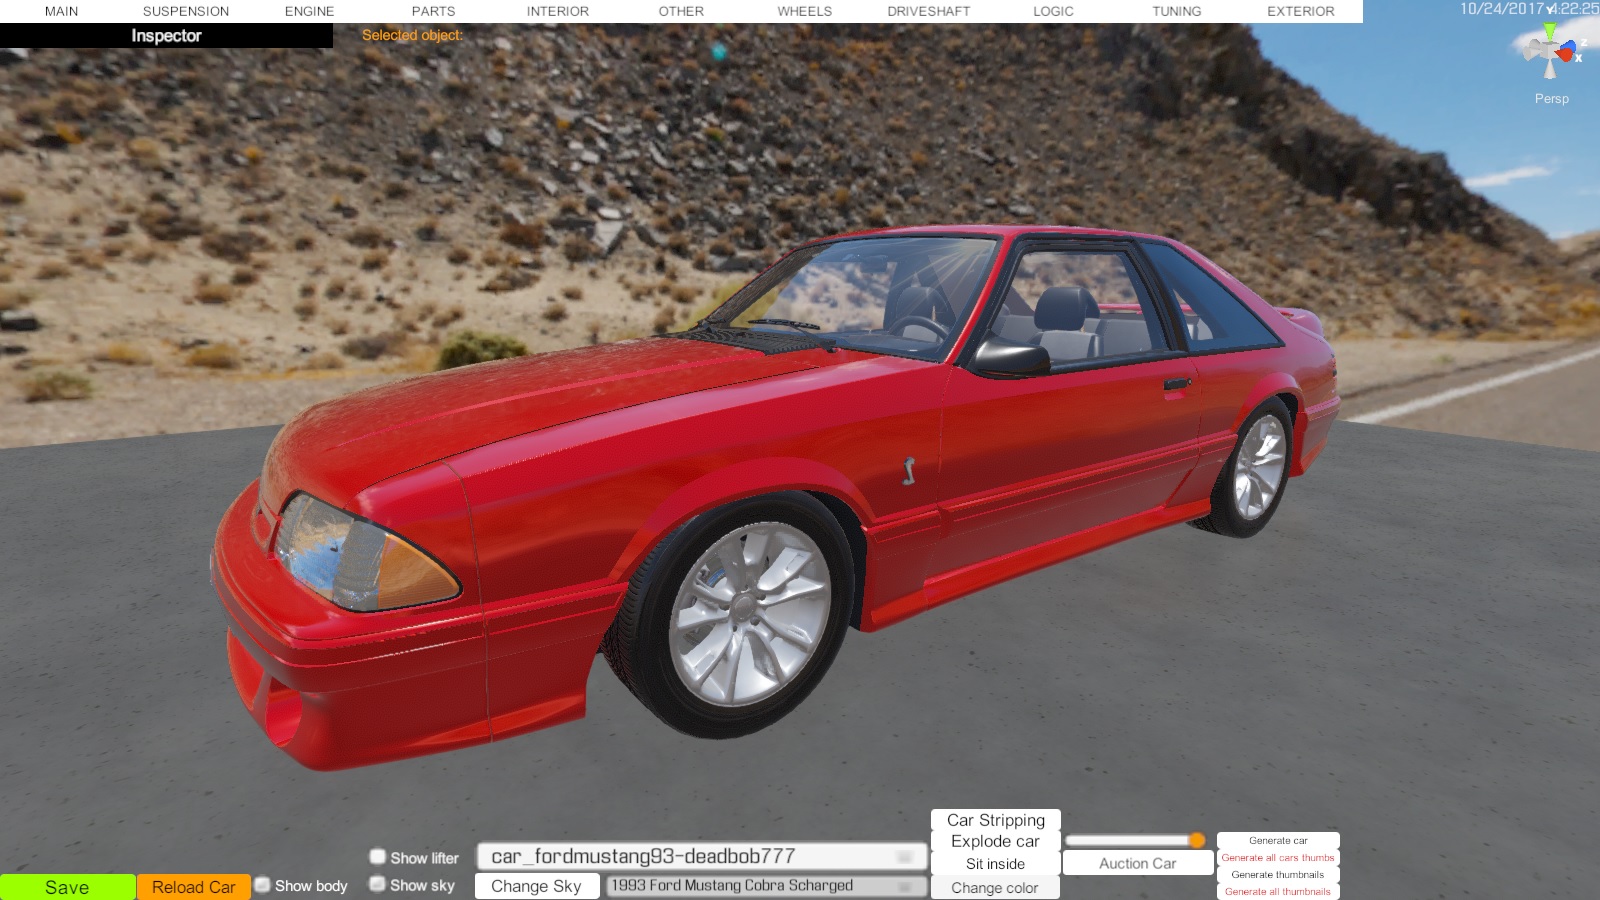Go to the TUNING tab

point(1176,11)
